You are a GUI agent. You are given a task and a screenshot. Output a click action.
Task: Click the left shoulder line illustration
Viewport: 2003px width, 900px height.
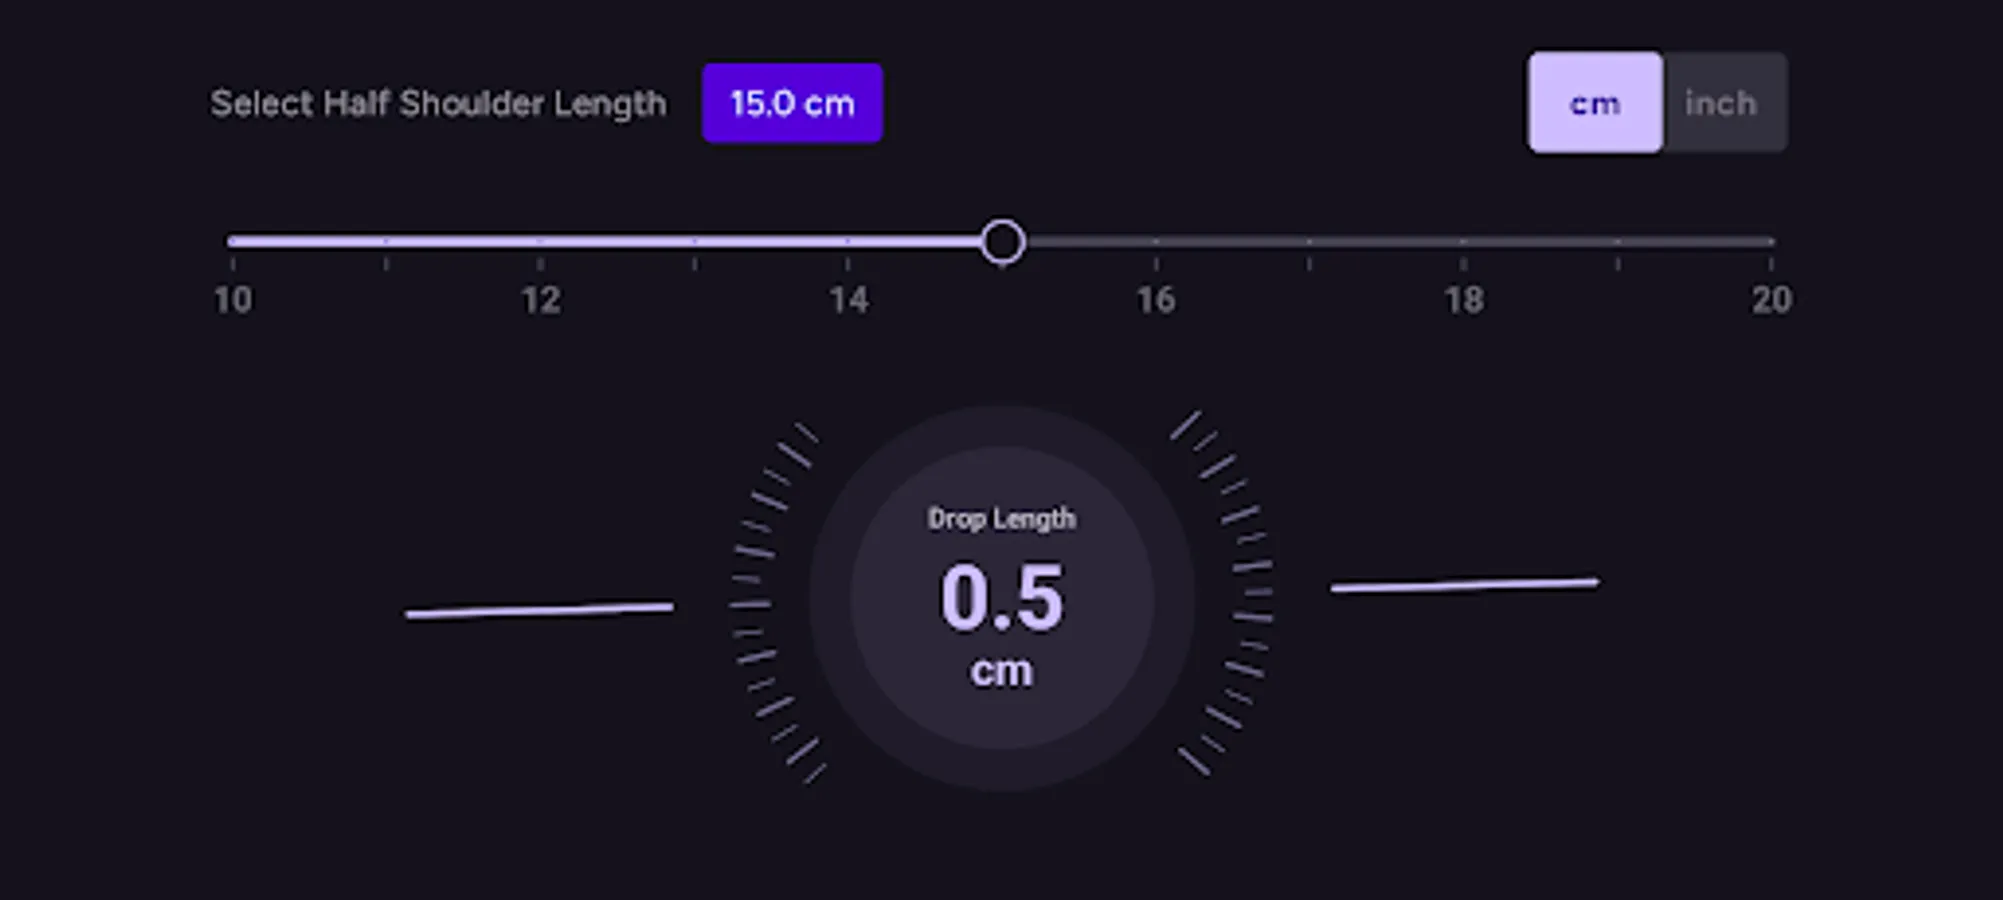pos(540,608)
